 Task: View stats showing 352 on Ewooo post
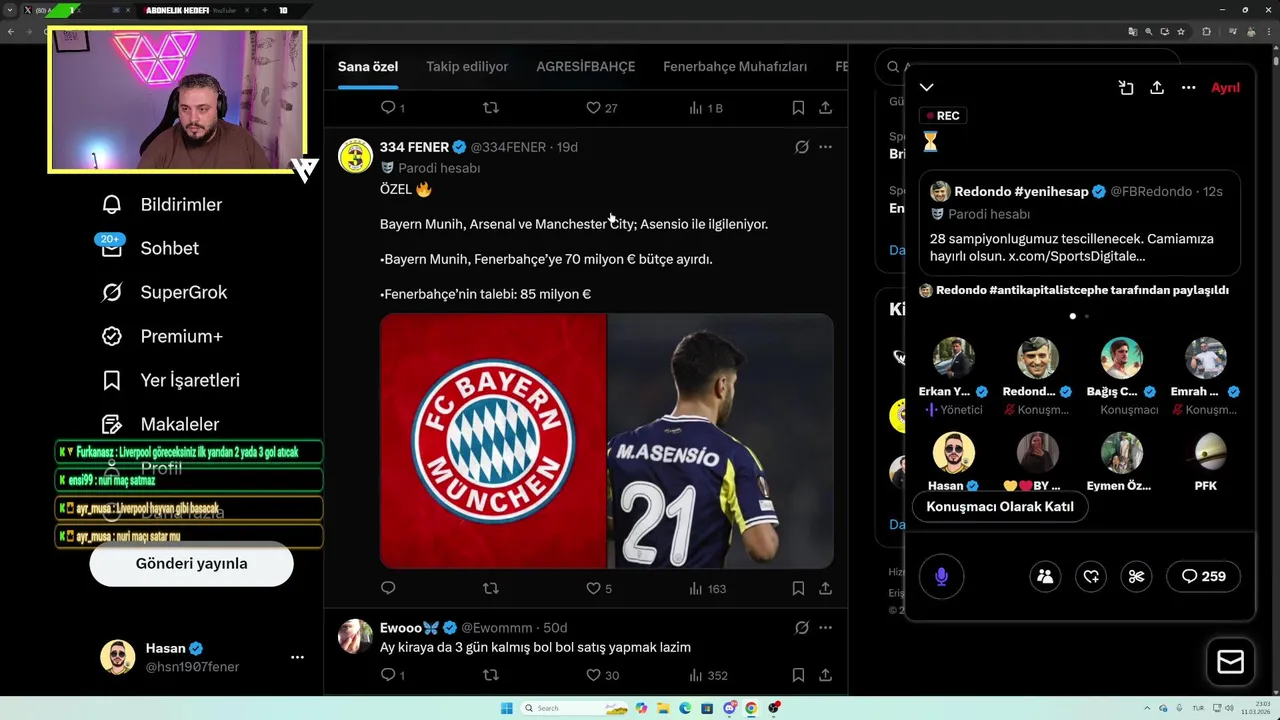pyautogui.click(x=707, y=675)
